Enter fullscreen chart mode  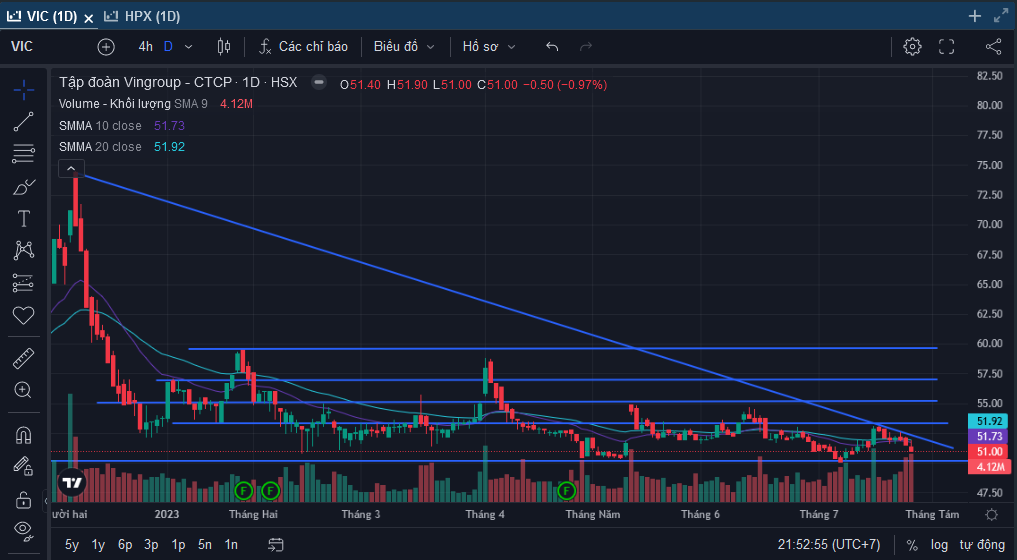pos(946,47)
